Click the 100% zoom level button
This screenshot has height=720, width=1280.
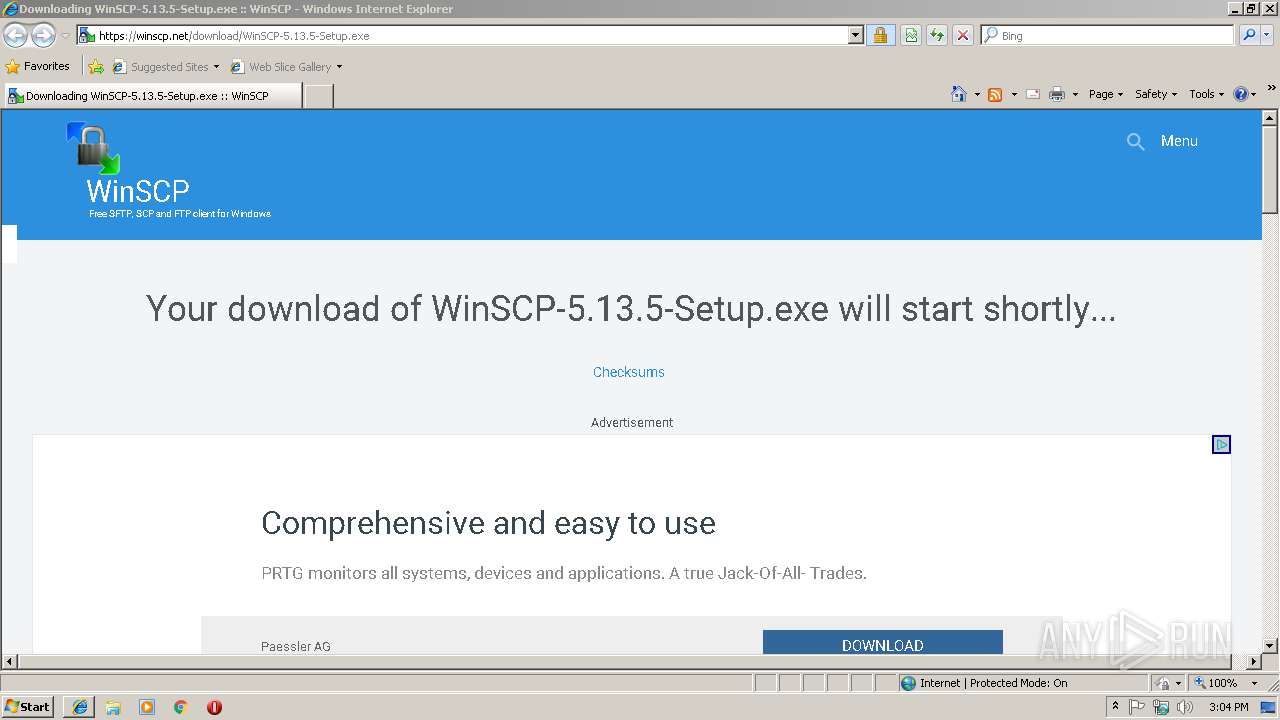tap(1215, 683)
